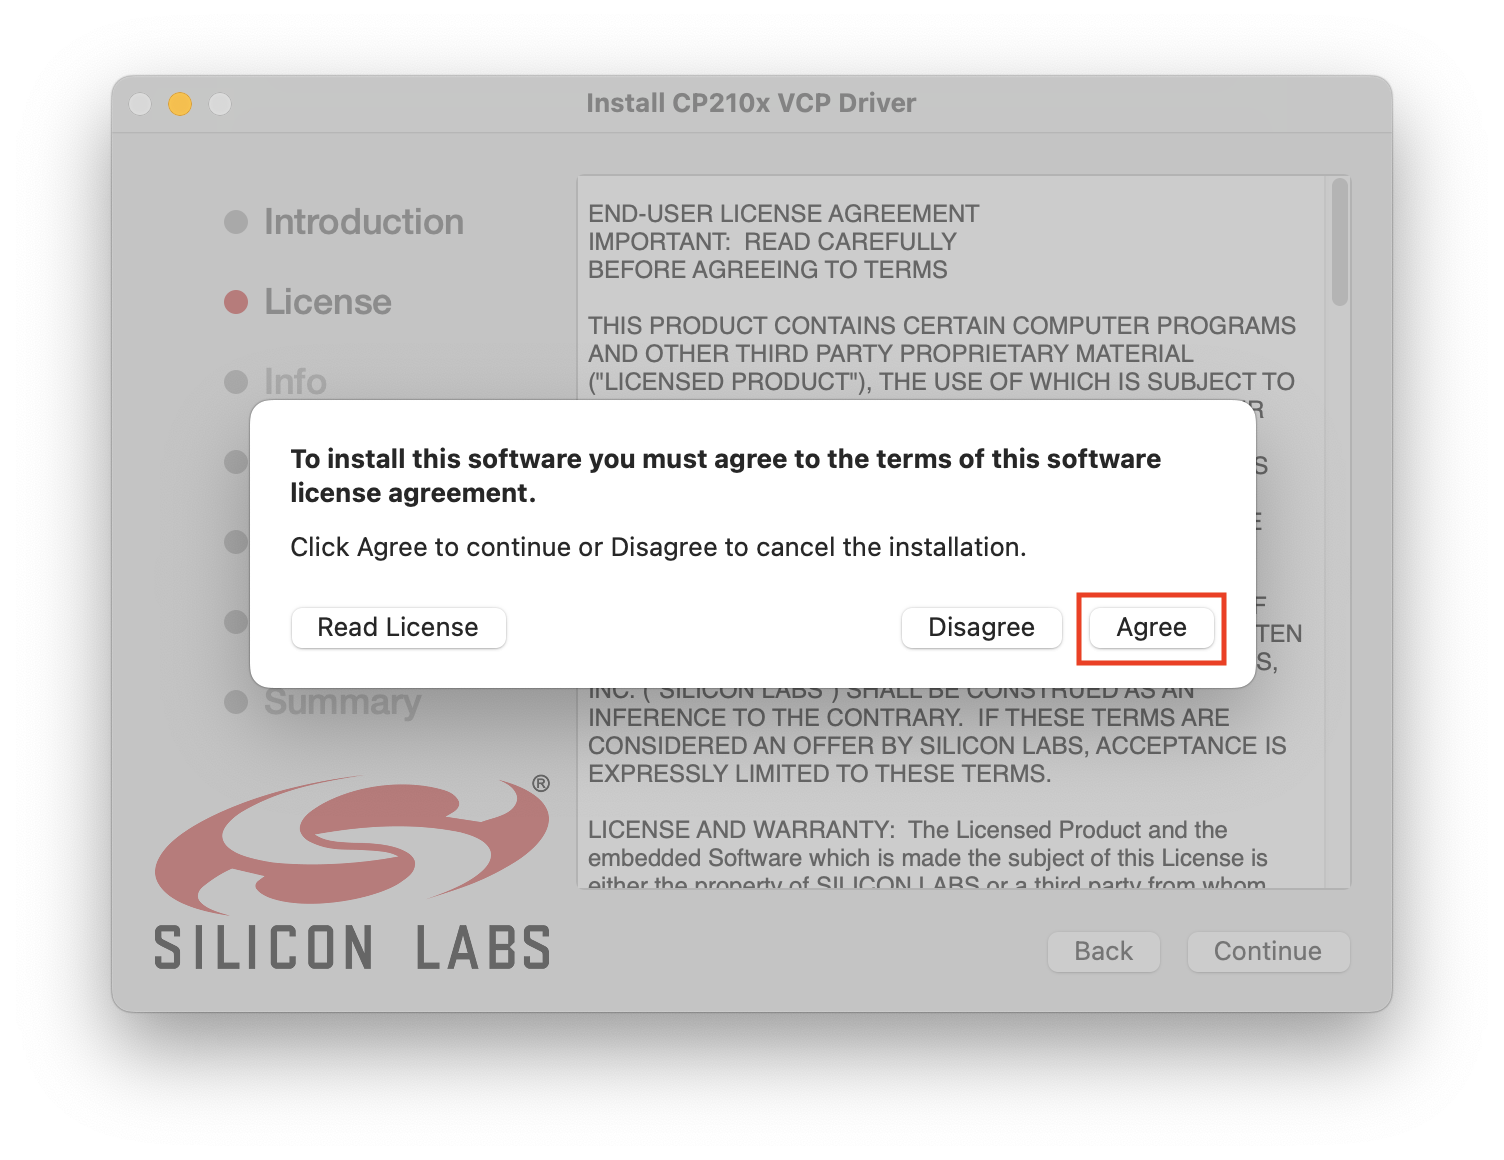1504x1160 pixels.
Task: Click the registered trademark symbol by logo
Action: tap(541, 784)
